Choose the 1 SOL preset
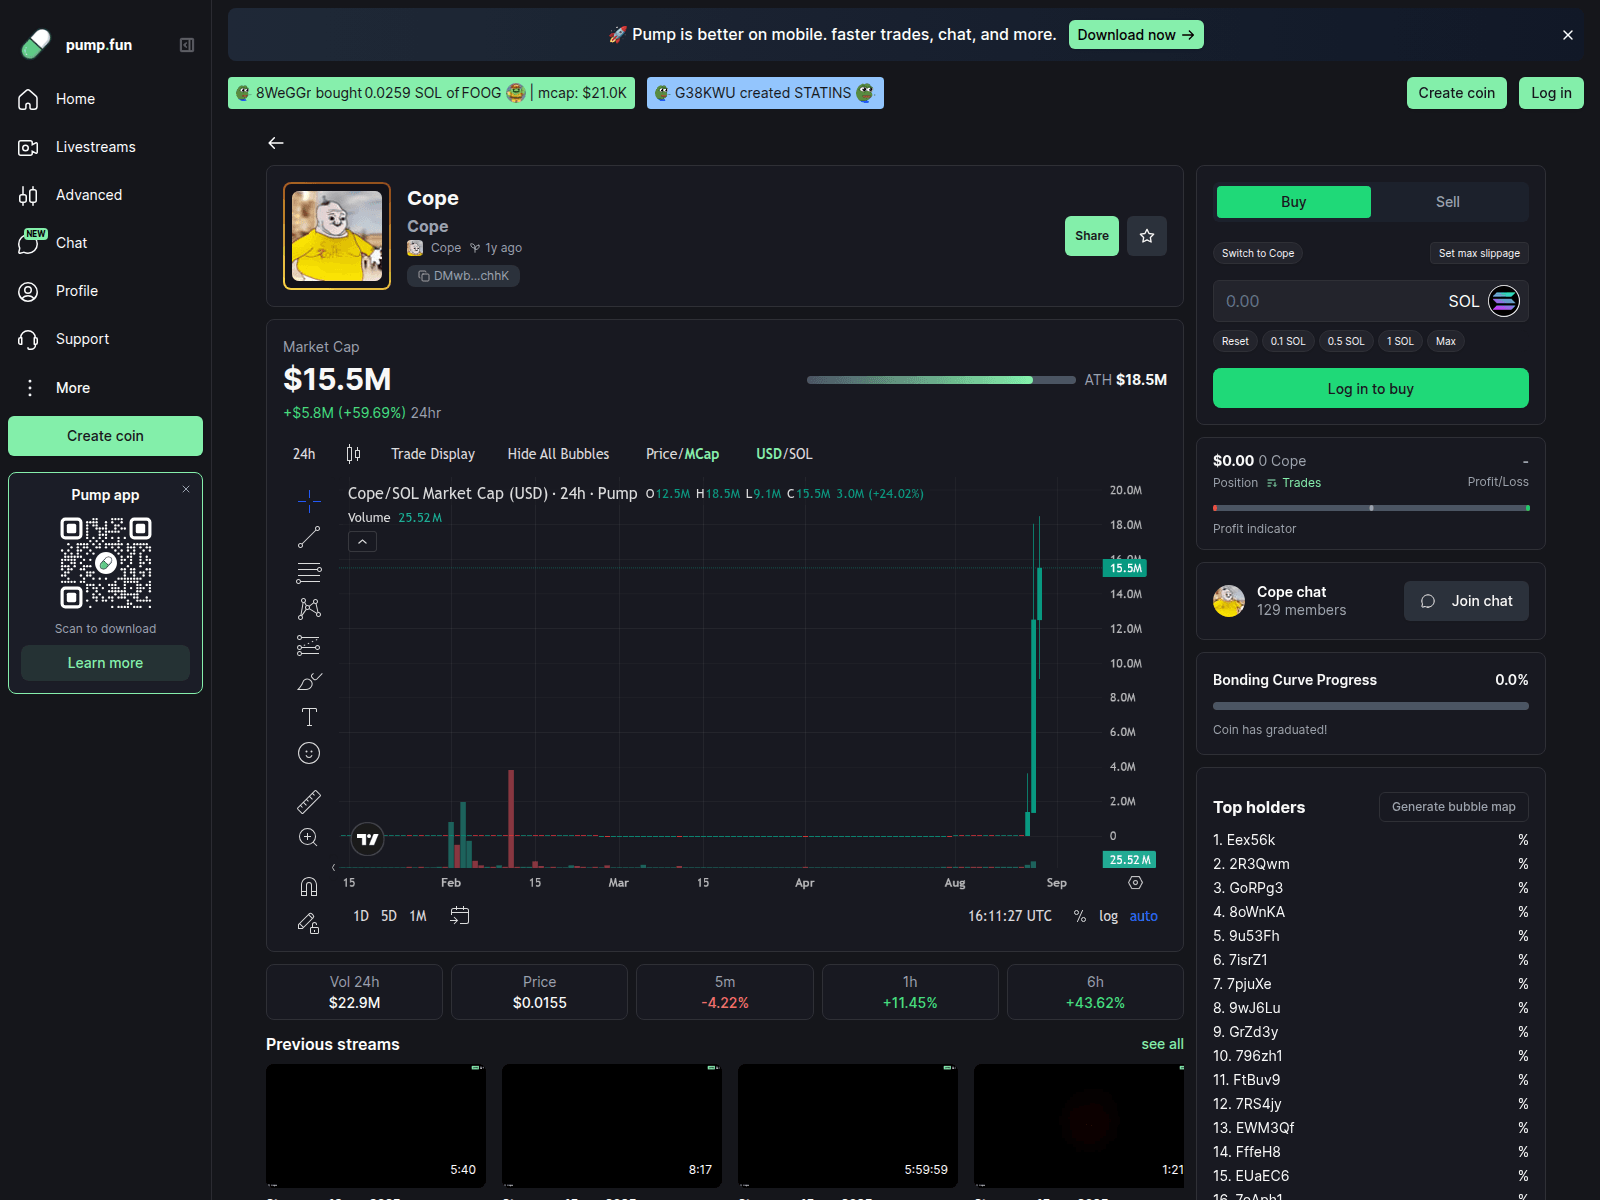Screen dimensions: 1600x1200 [x=1400, y=341]
